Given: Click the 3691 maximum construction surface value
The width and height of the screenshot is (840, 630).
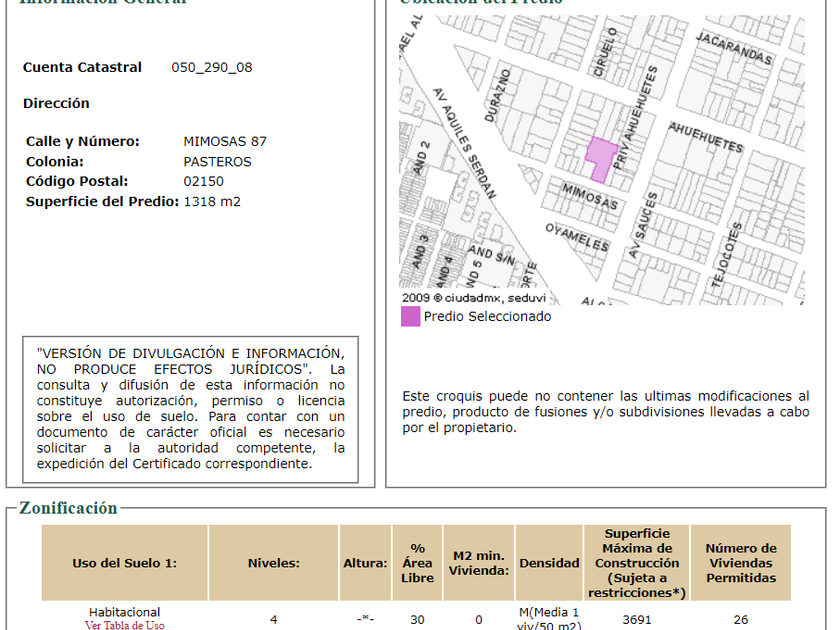Looking at the screenshot, I should coord(636,620).
